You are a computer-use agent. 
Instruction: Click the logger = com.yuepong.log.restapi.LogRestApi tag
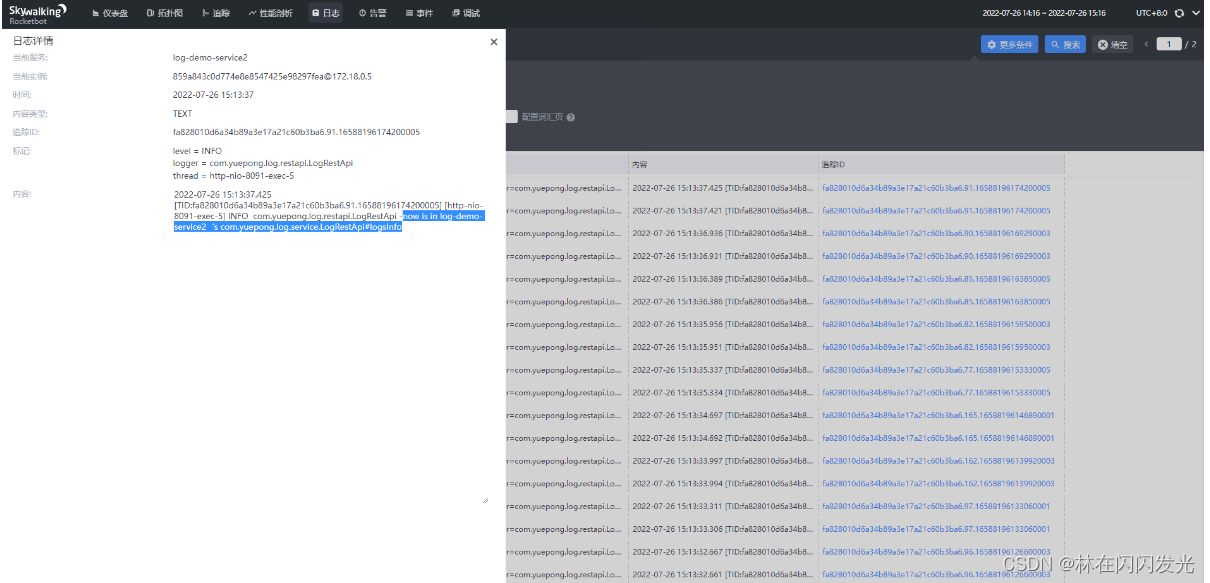(x=263, y=163)
